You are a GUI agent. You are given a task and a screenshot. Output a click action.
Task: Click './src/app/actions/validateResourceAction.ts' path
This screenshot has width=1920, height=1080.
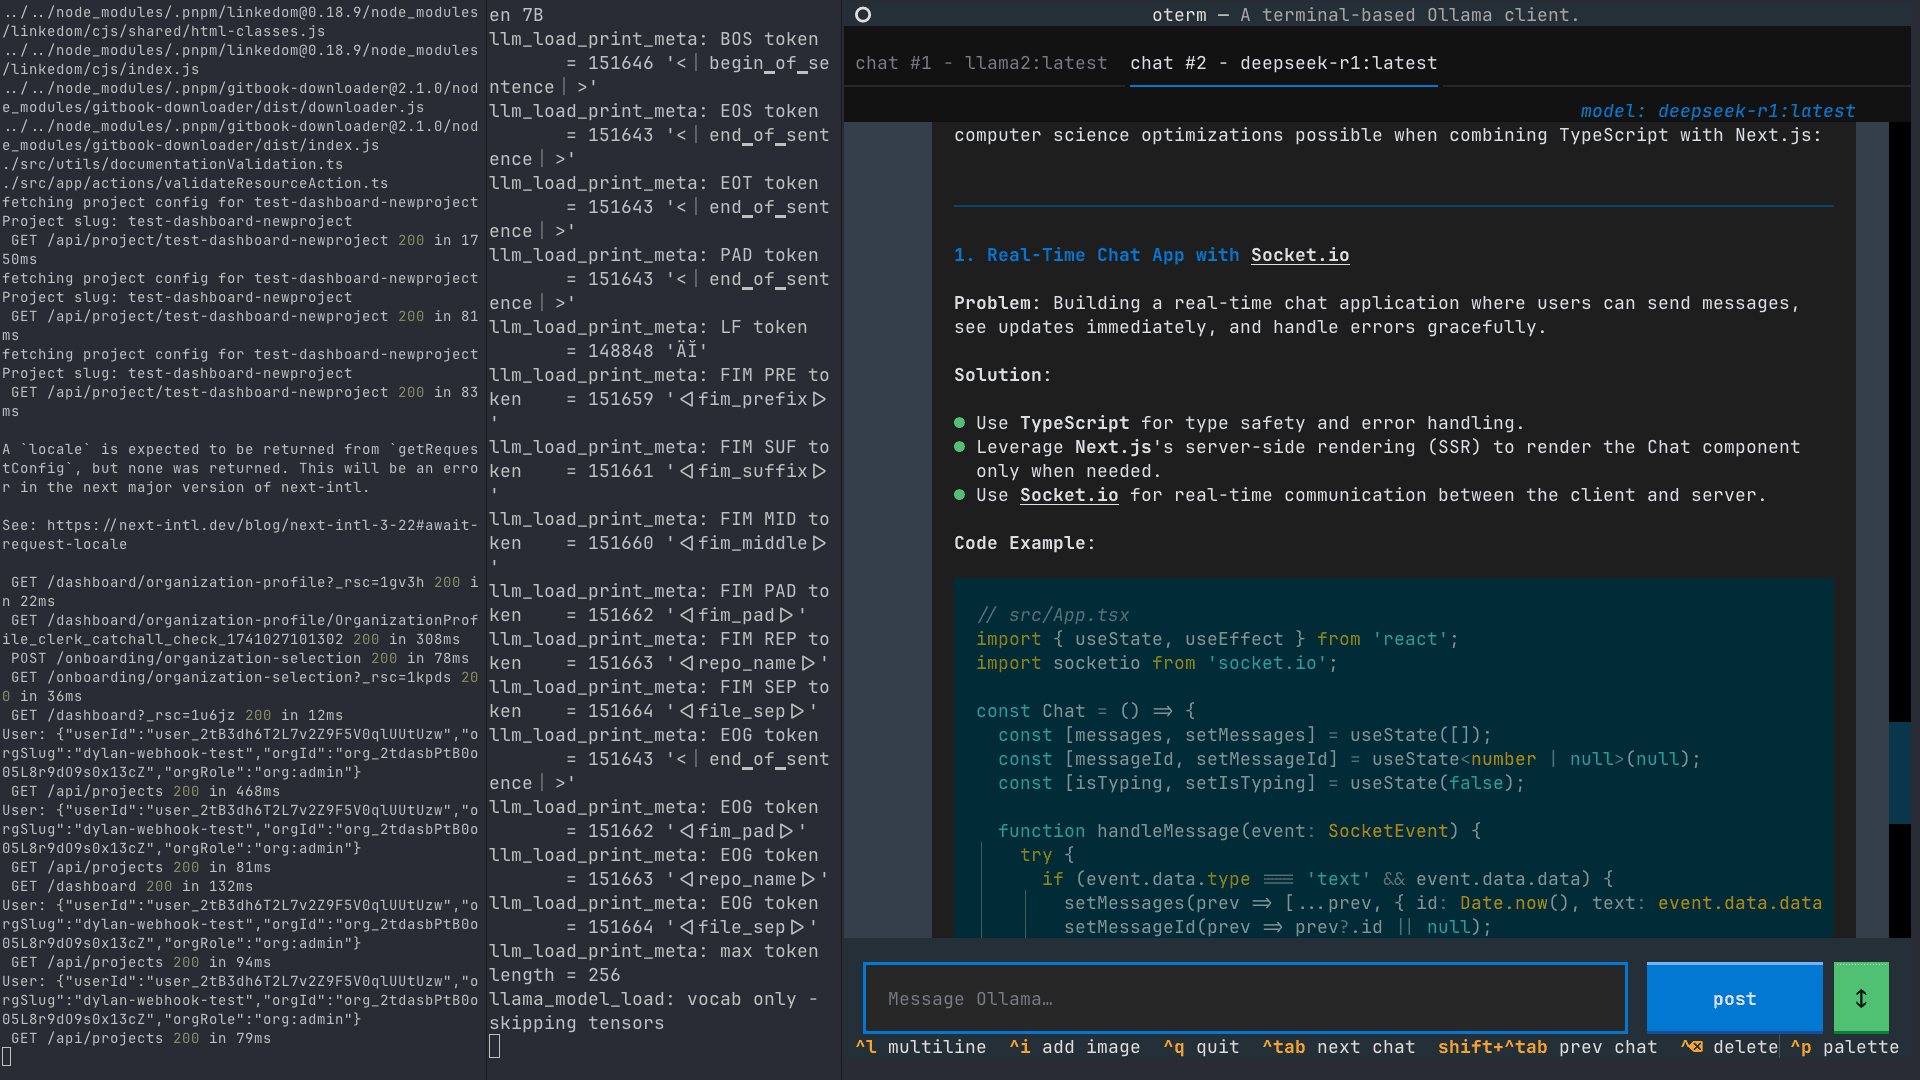(x=195, y=183)
